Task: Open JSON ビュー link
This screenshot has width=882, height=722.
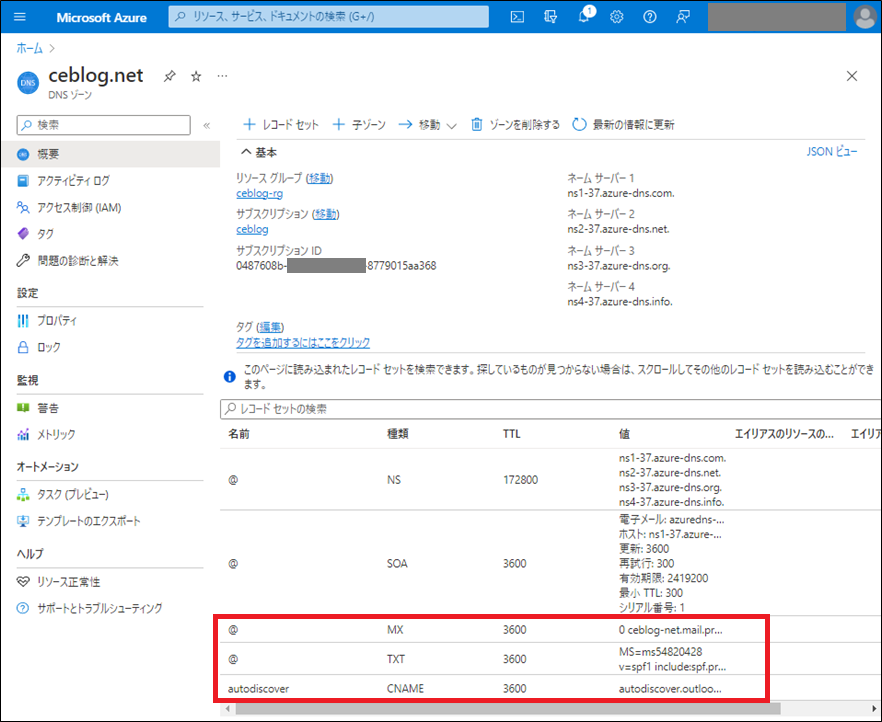Action: [x=832, y=152]
